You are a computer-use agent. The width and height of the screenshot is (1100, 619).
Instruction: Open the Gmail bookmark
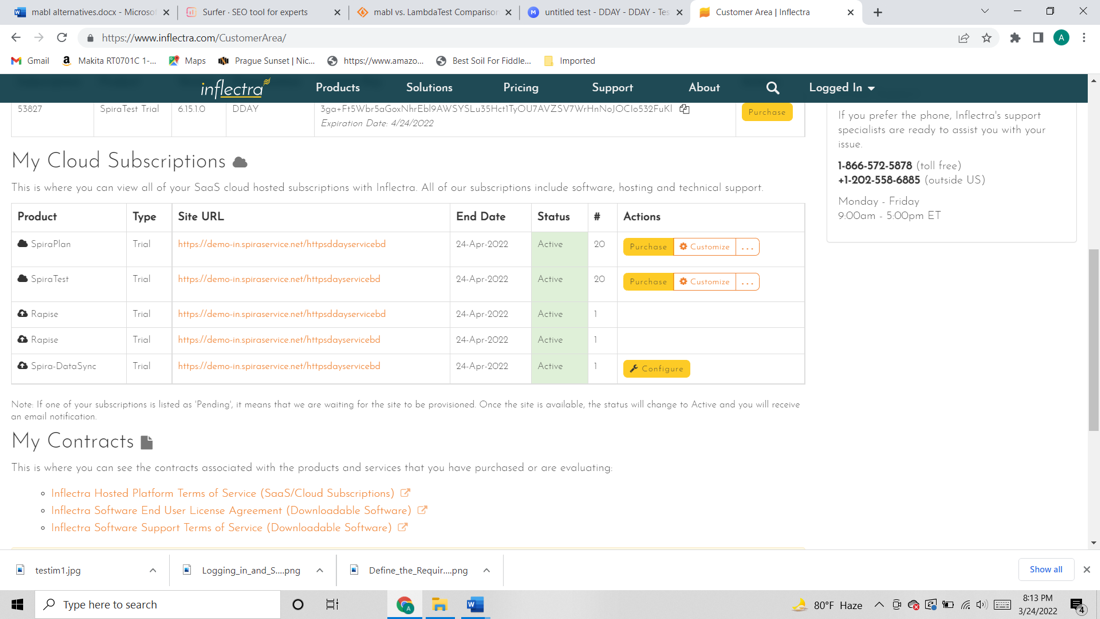coord(30,61)
